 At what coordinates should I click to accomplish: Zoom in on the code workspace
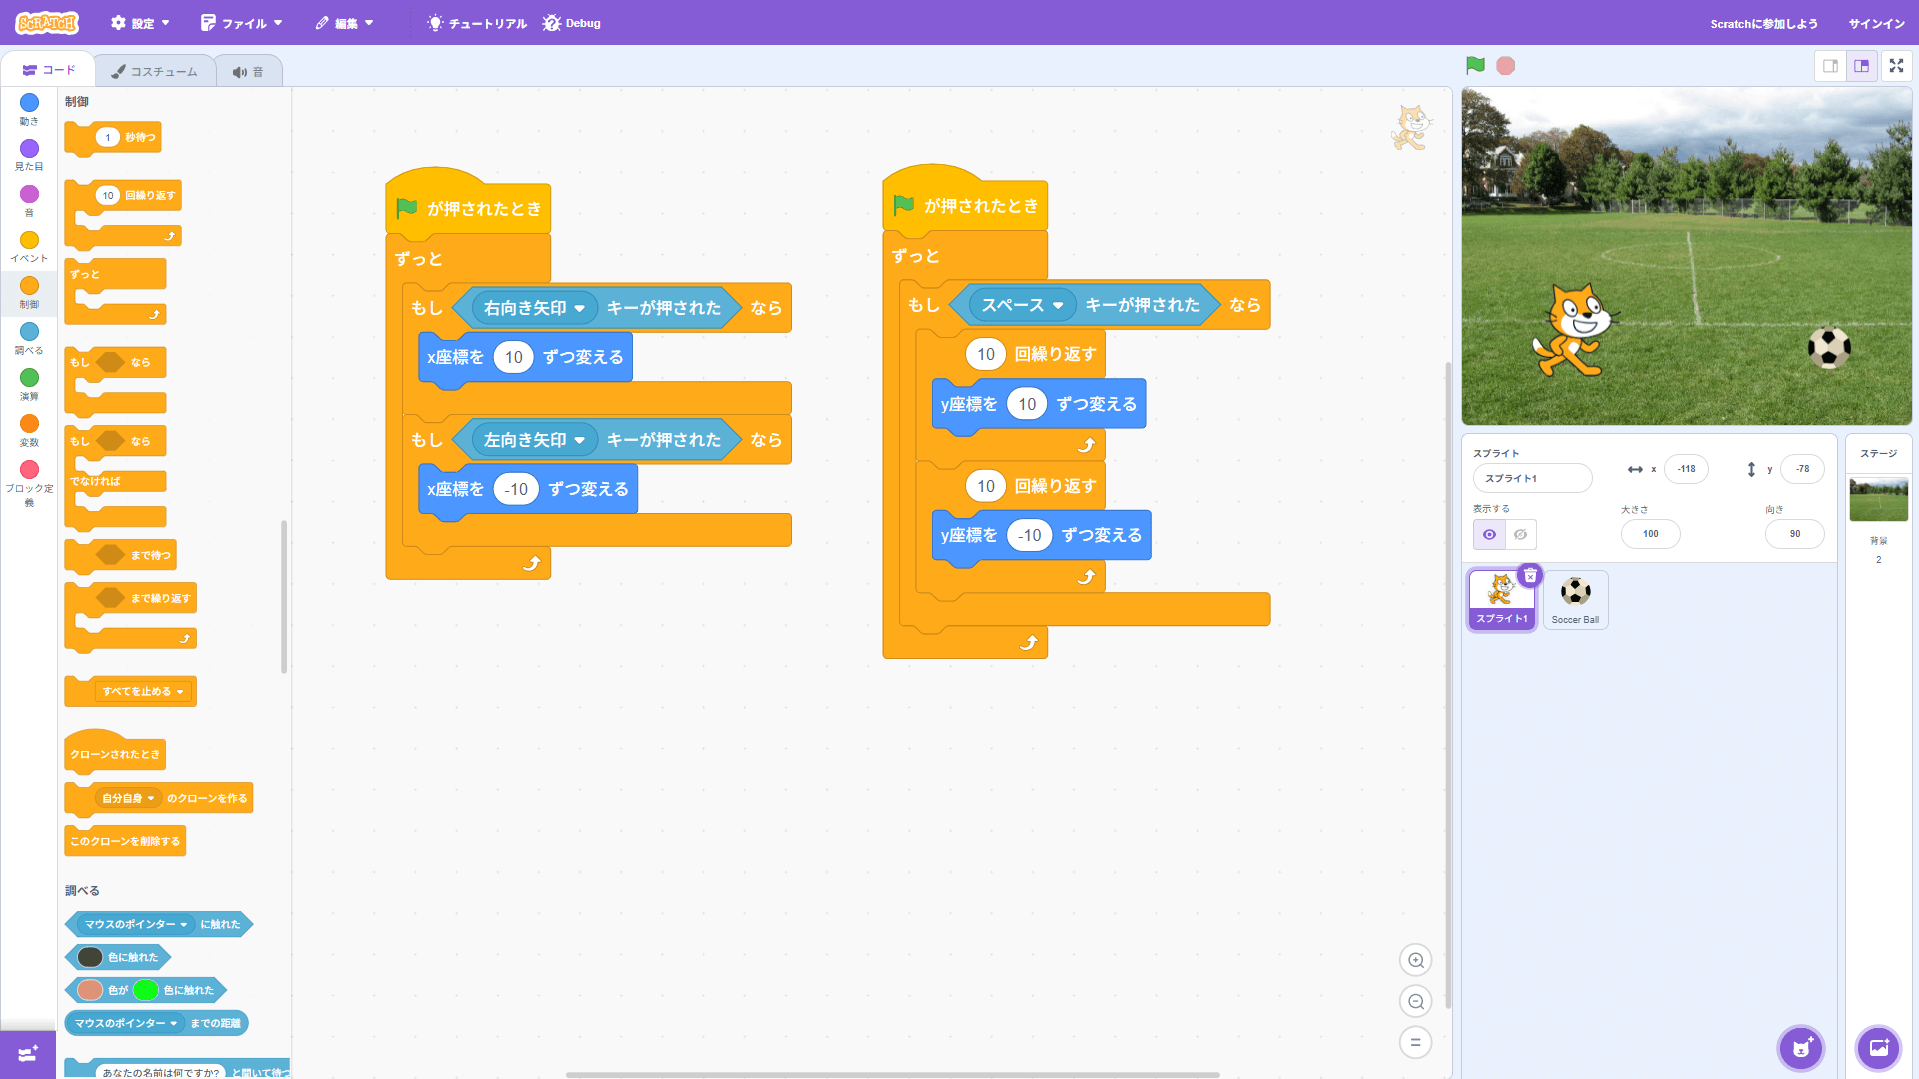(1415, 960)
